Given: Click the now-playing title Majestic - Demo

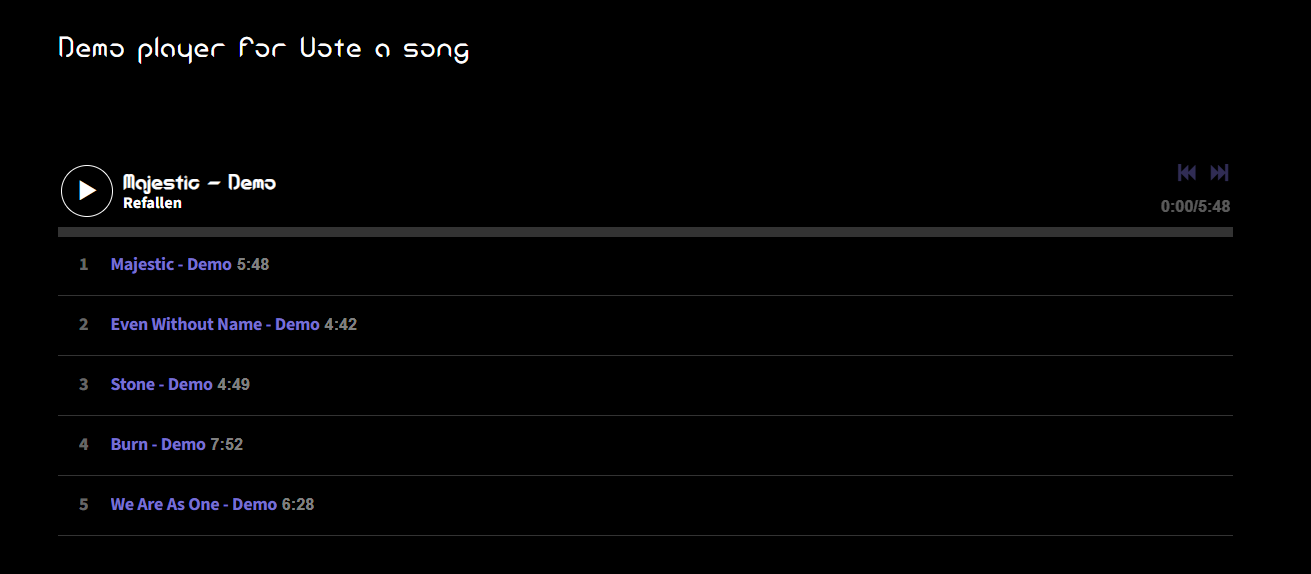Looking at the screenshot, I should (199, 183).
